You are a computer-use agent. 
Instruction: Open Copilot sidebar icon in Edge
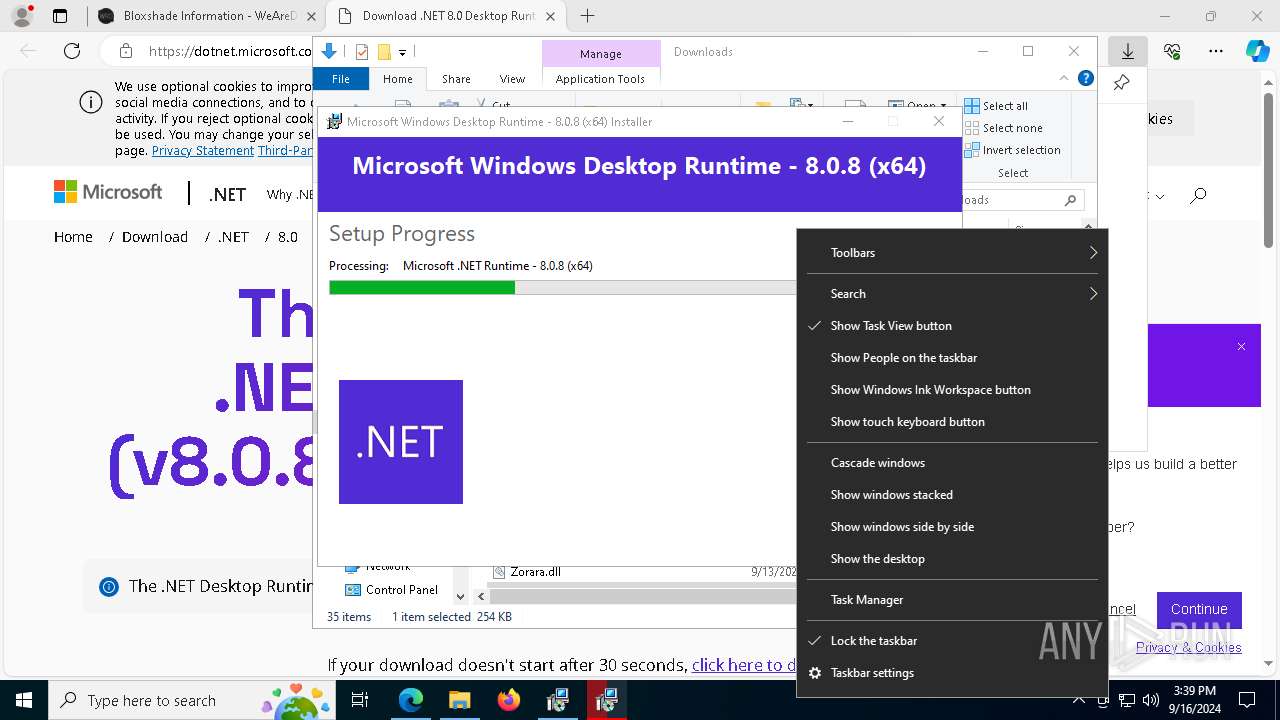pos(1257,51)
